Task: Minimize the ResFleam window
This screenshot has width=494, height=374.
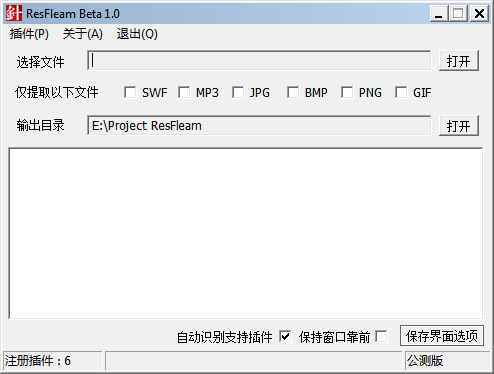Action: coord(439,14)
